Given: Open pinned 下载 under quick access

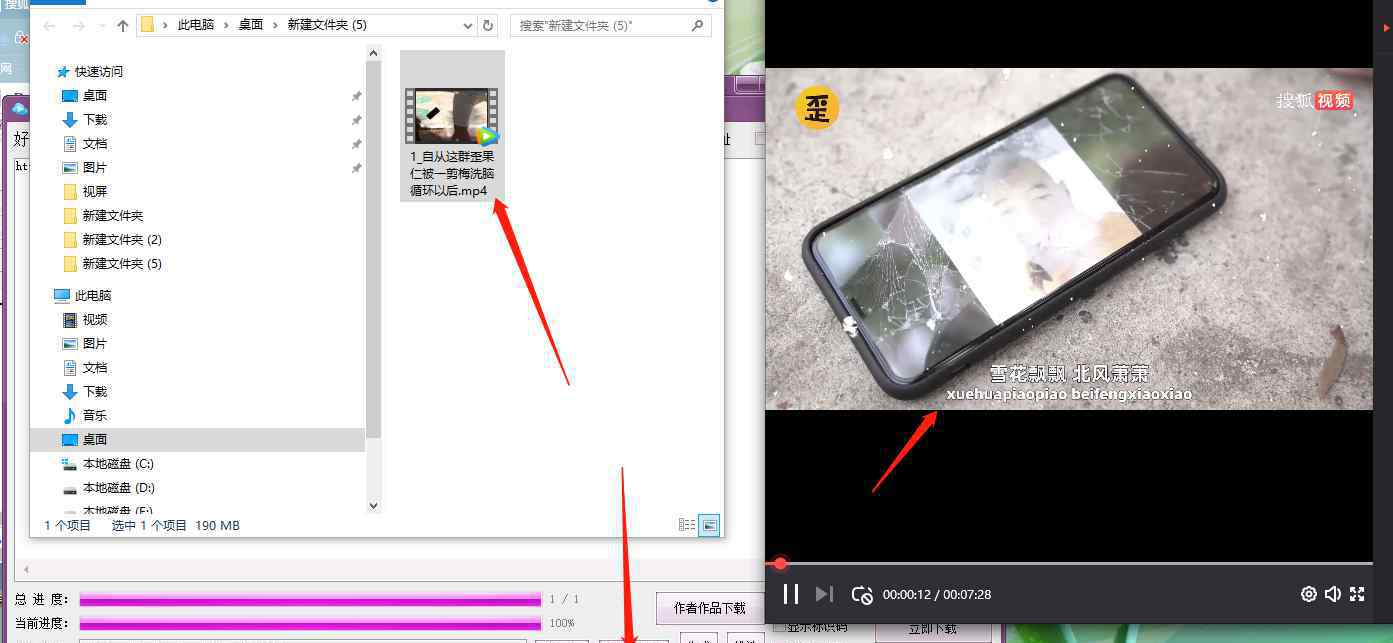Looking at the screenshot, I should pyautogui.click(x=94, y=119).
